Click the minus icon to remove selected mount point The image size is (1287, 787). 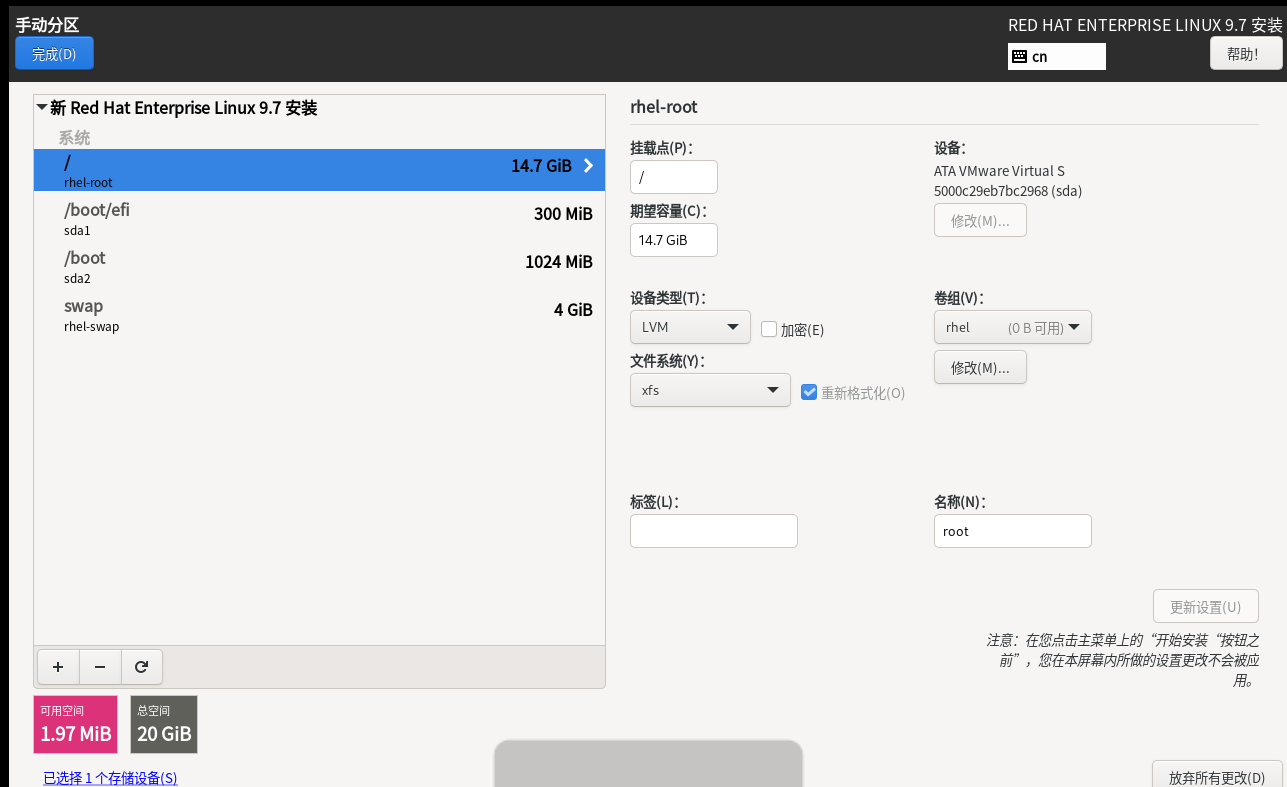click(x=100, y=667)
